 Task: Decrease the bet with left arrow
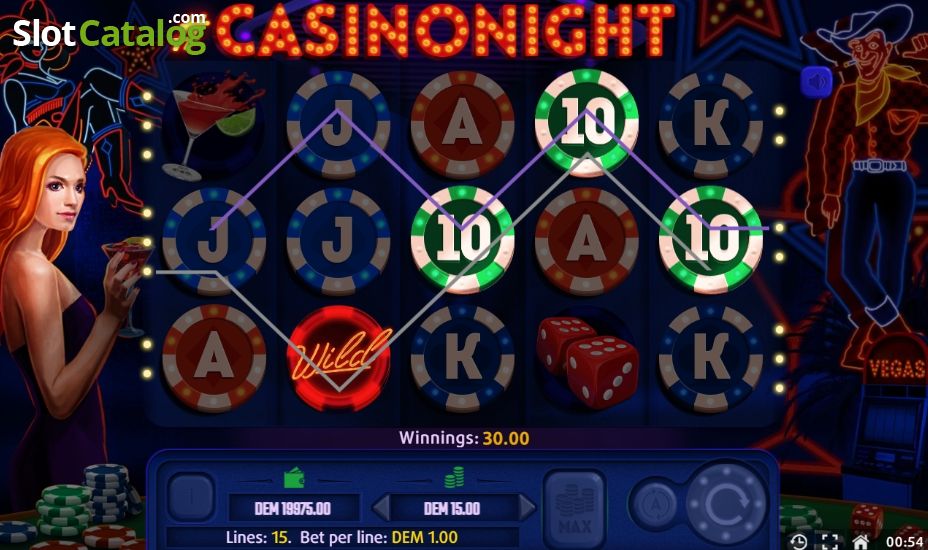click(382, 508)
